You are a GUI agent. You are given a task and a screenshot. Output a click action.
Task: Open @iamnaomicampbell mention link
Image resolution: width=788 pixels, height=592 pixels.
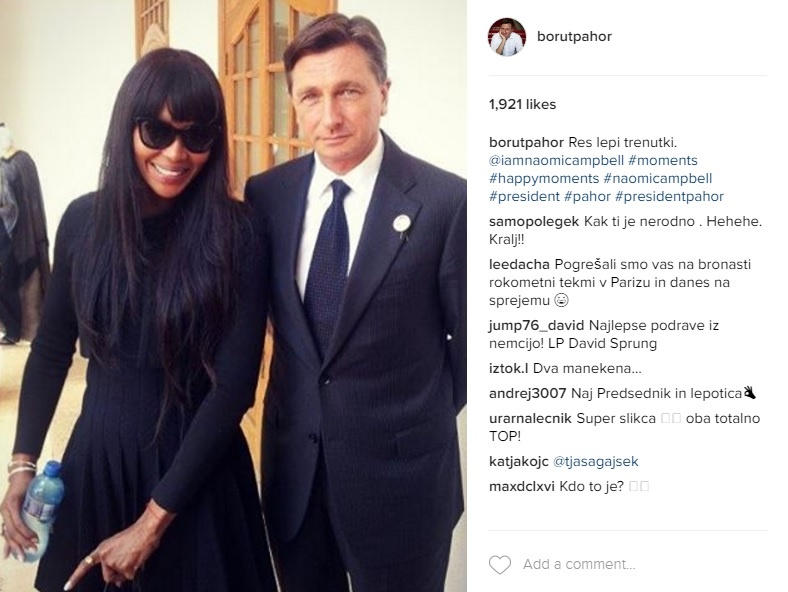pos(556,160)
